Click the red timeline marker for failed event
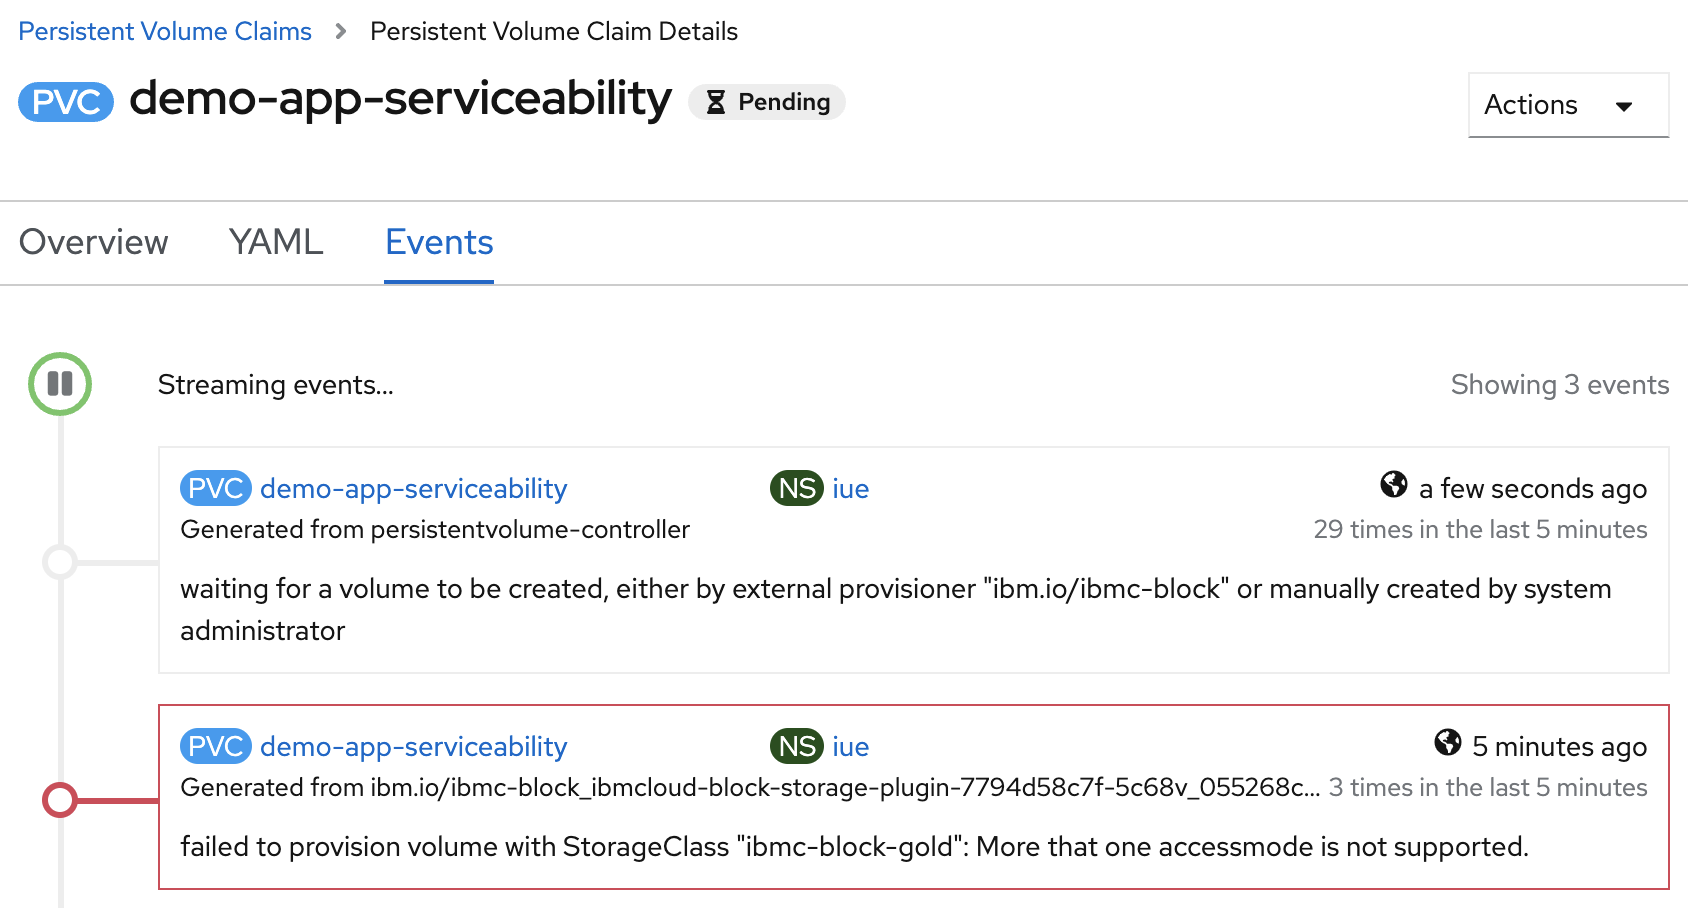The height and width of the screenshot is (908, 1688). click(x=60, y=800)
